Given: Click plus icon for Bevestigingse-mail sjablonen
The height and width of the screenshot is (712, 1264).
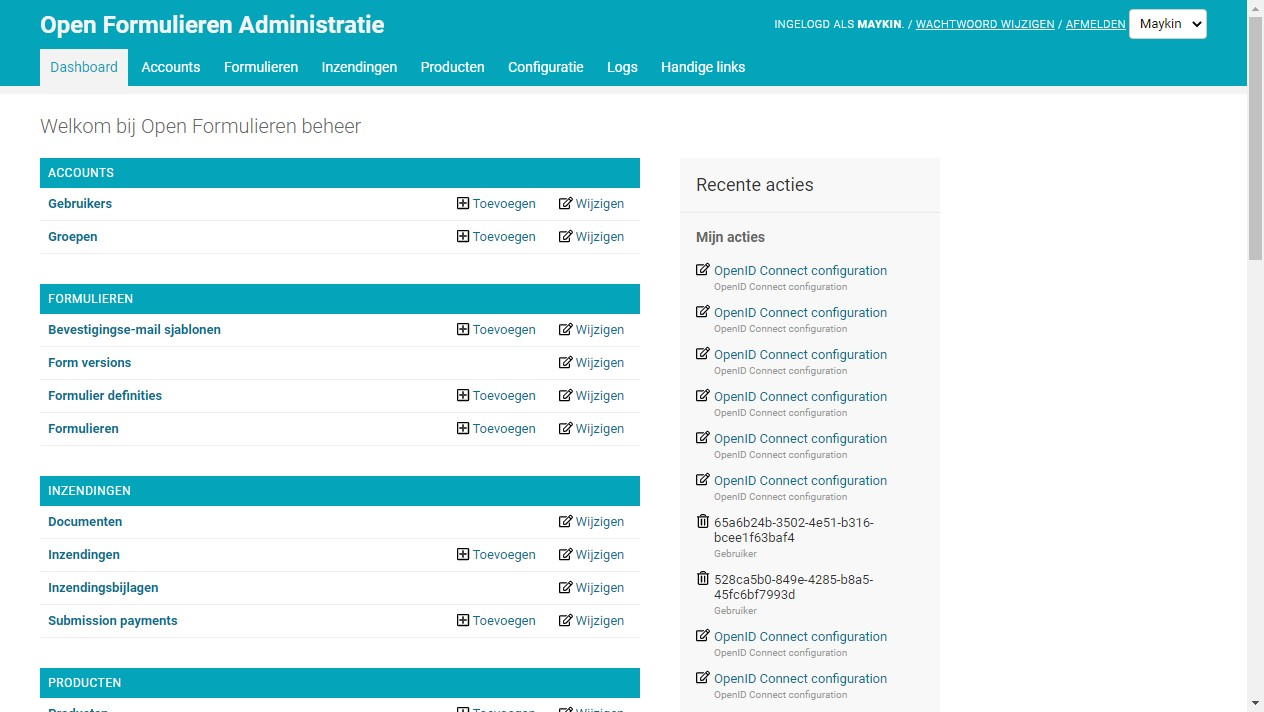Looking at the screenshot, I should tap(463, 329).
